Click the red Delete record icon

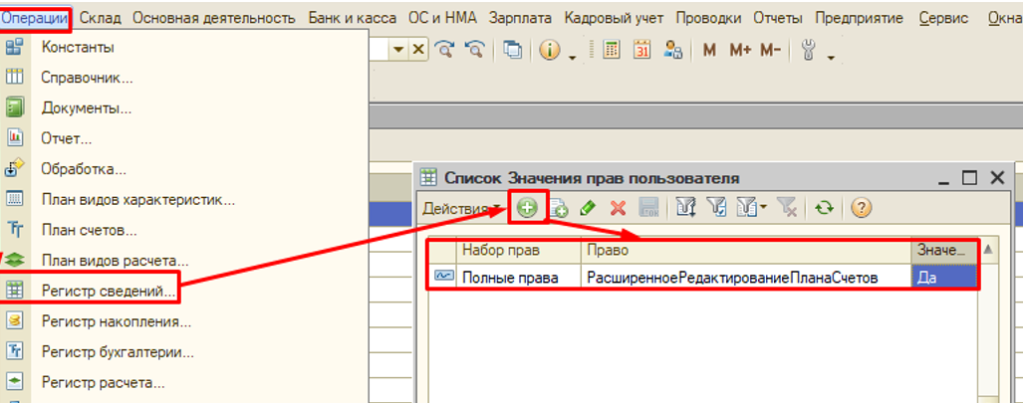[x=618, y=208]
